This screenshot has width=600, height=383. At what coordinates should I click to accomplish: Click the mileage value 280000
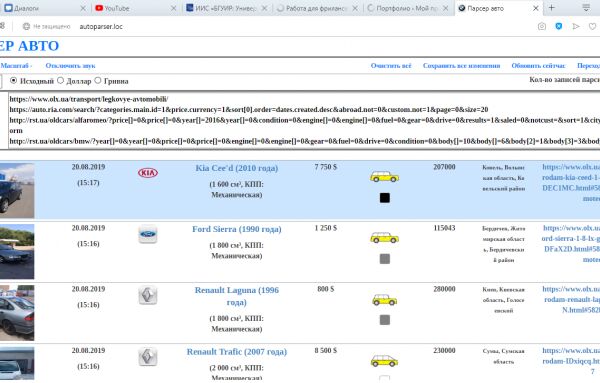tap(444, 289)
